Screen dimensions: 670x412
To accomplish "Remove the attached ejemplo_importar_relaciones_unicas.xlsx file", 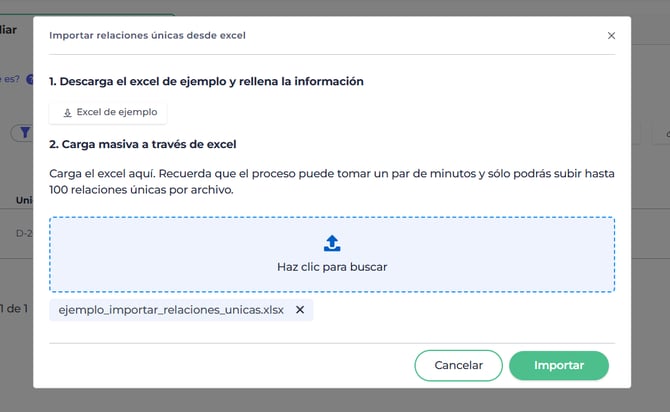I will pos(300,310).
